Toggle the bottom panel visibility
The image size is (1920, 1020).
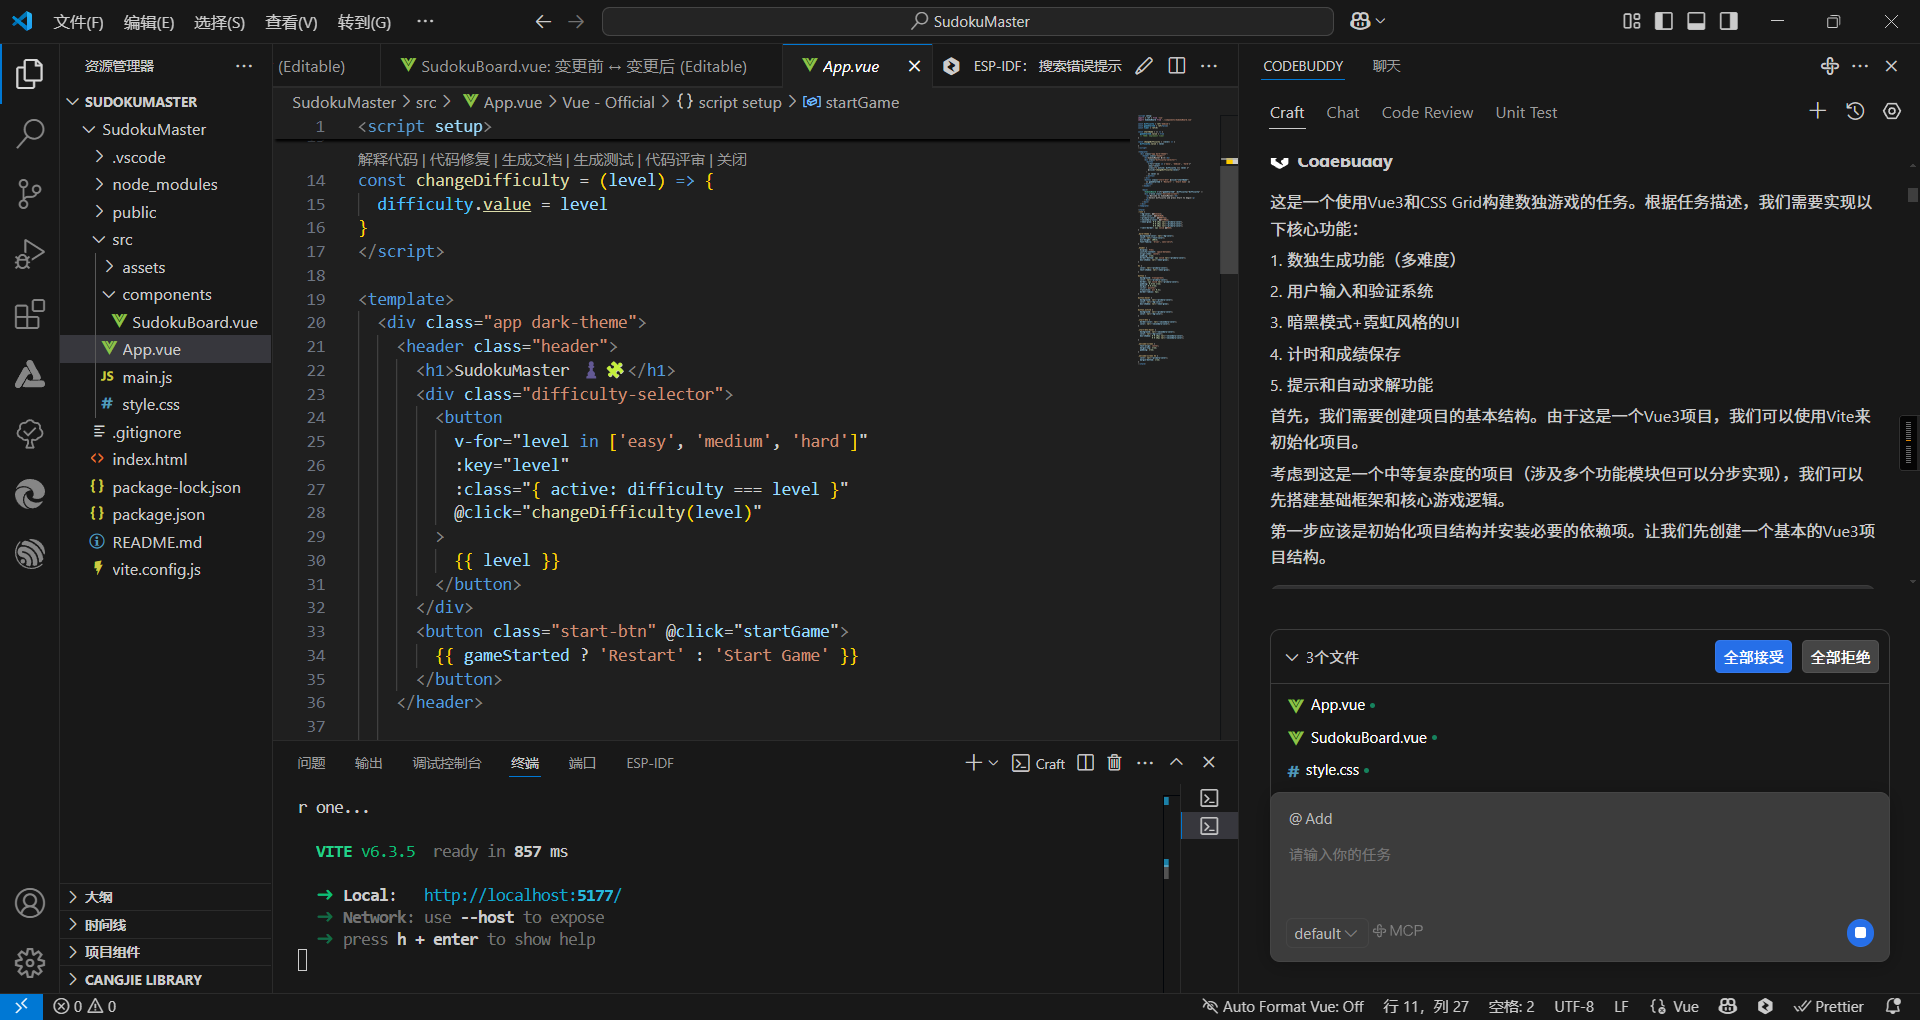(1696, 21)
